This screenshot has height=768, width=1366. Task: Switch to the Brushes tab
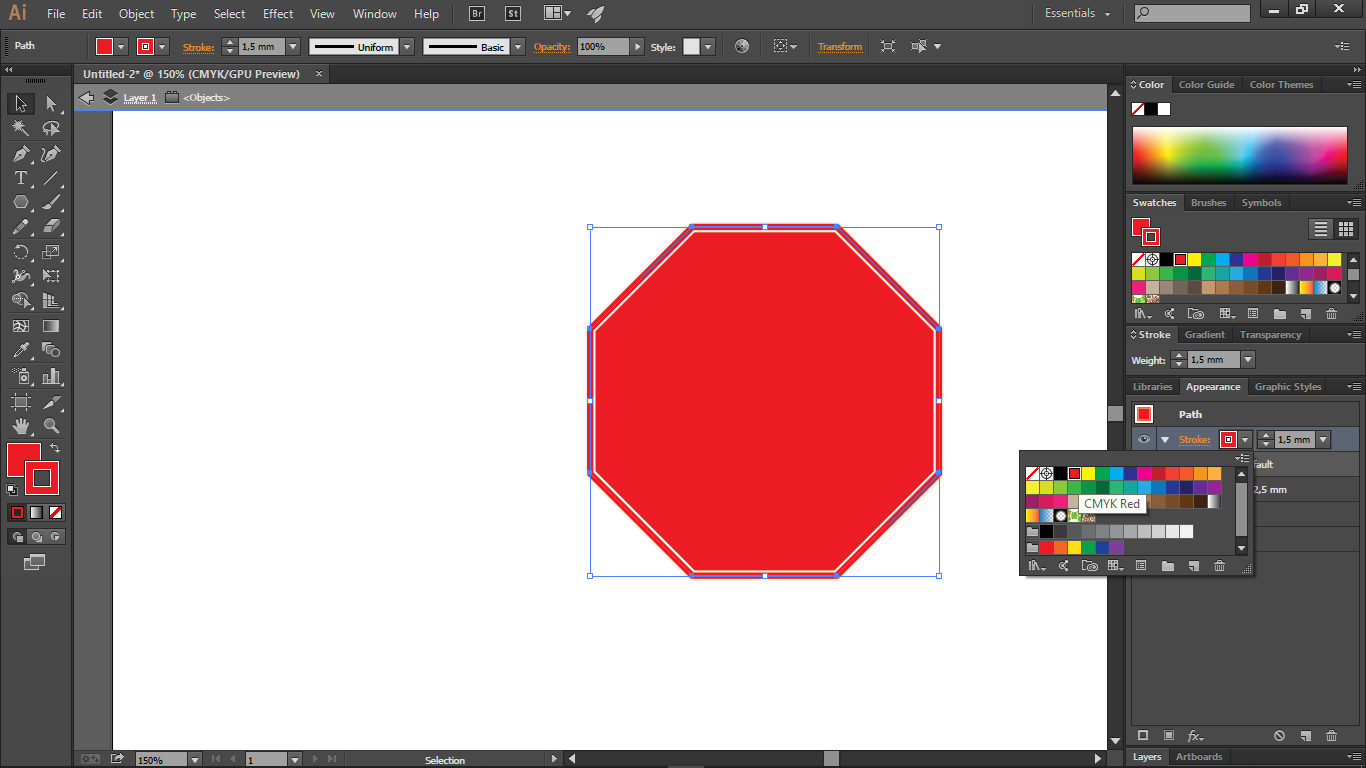tap(1208, 203)
